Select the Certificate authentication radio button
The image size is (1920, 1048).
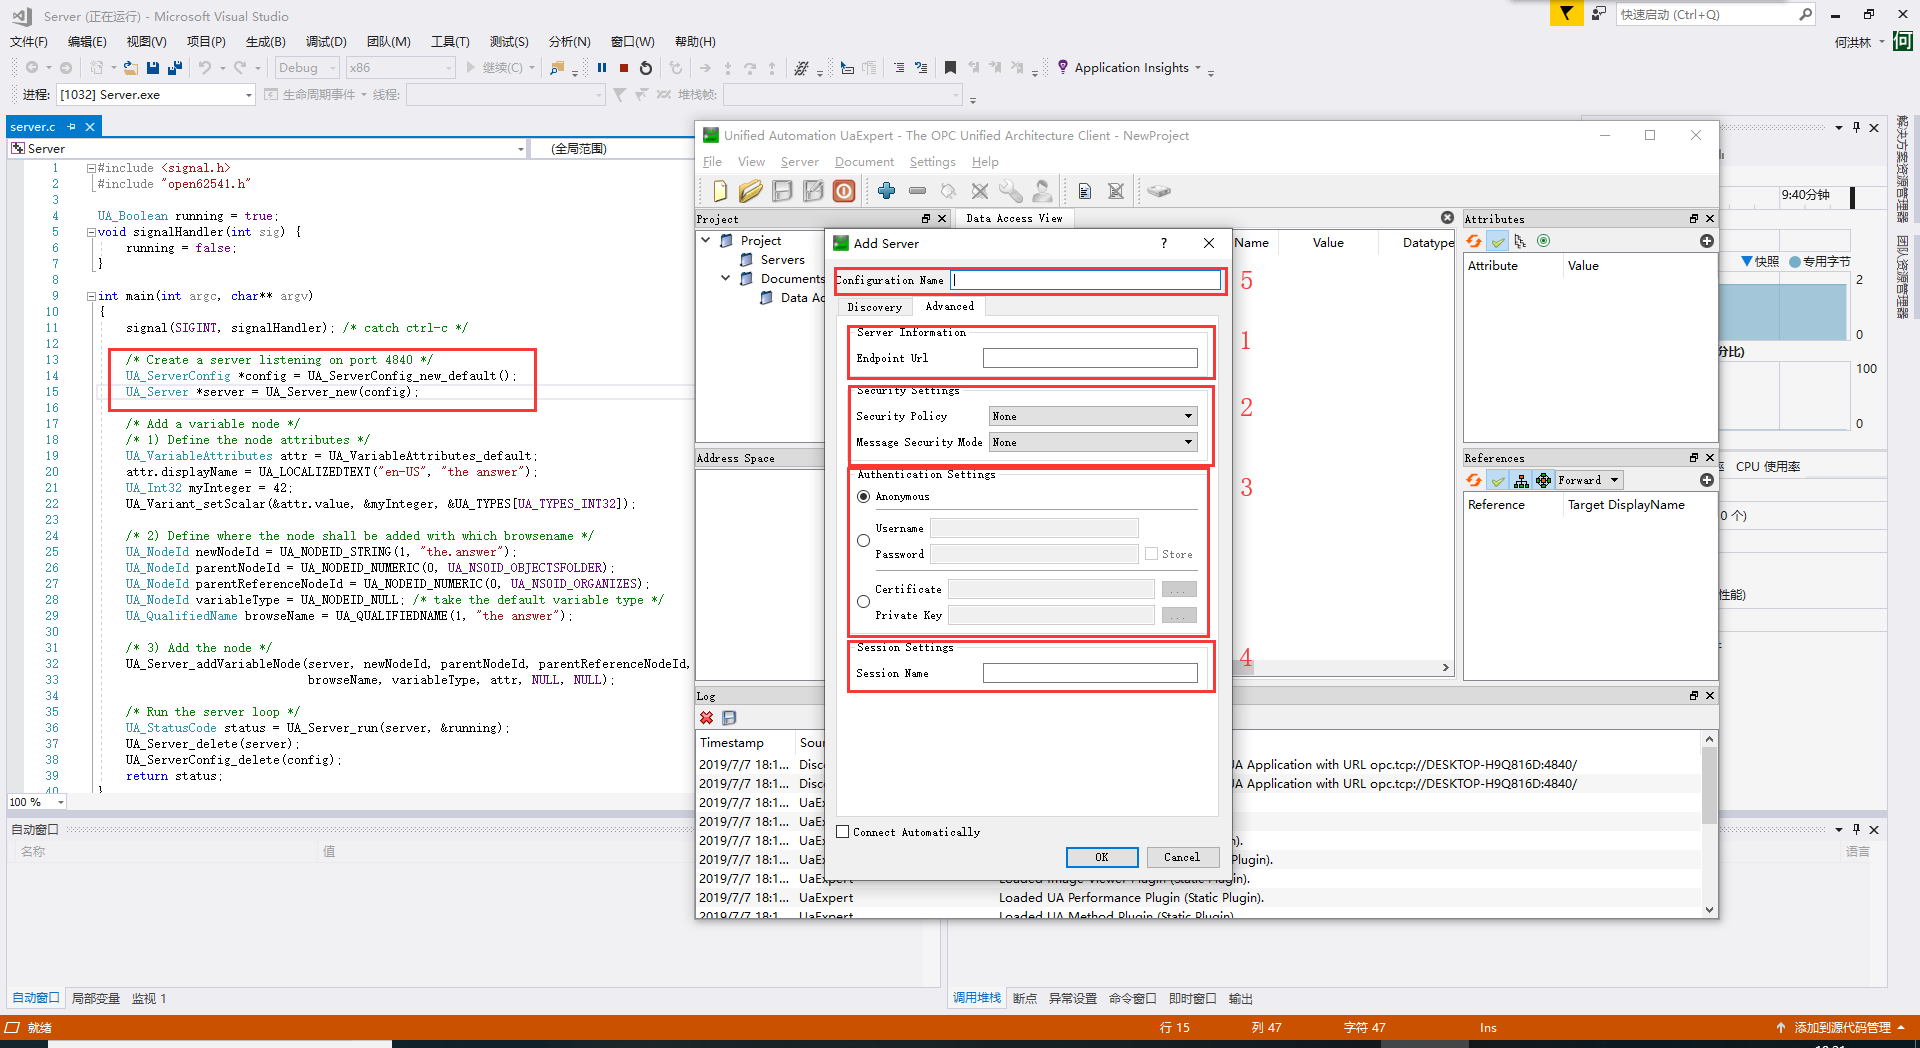tap(864, 602)
